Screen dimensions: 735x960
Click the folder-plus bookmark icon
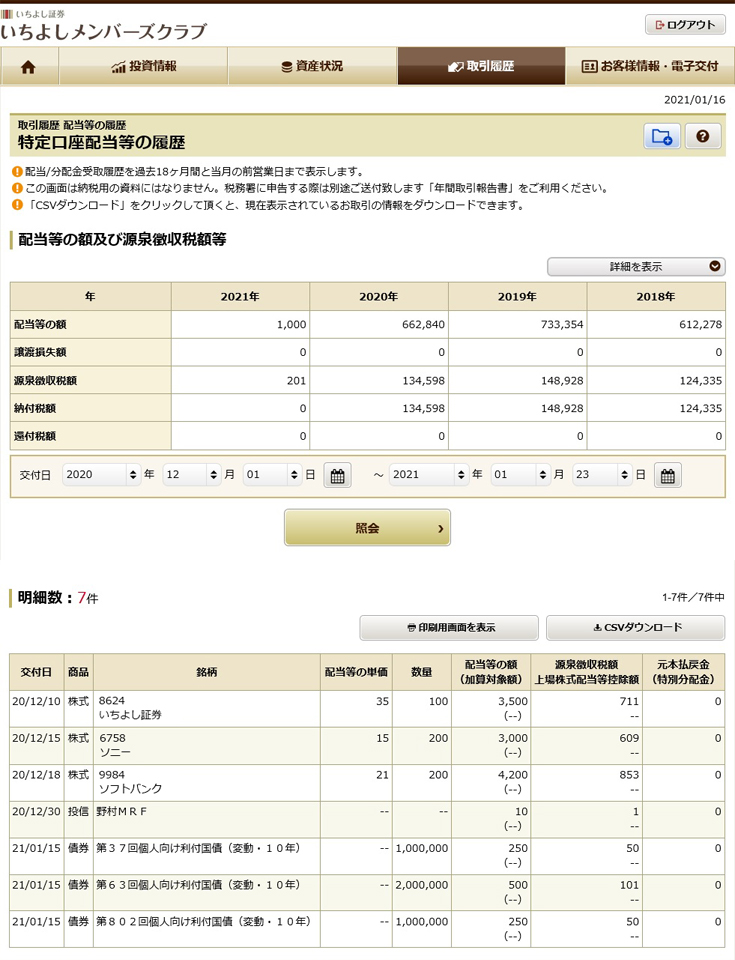click(661, 138)
